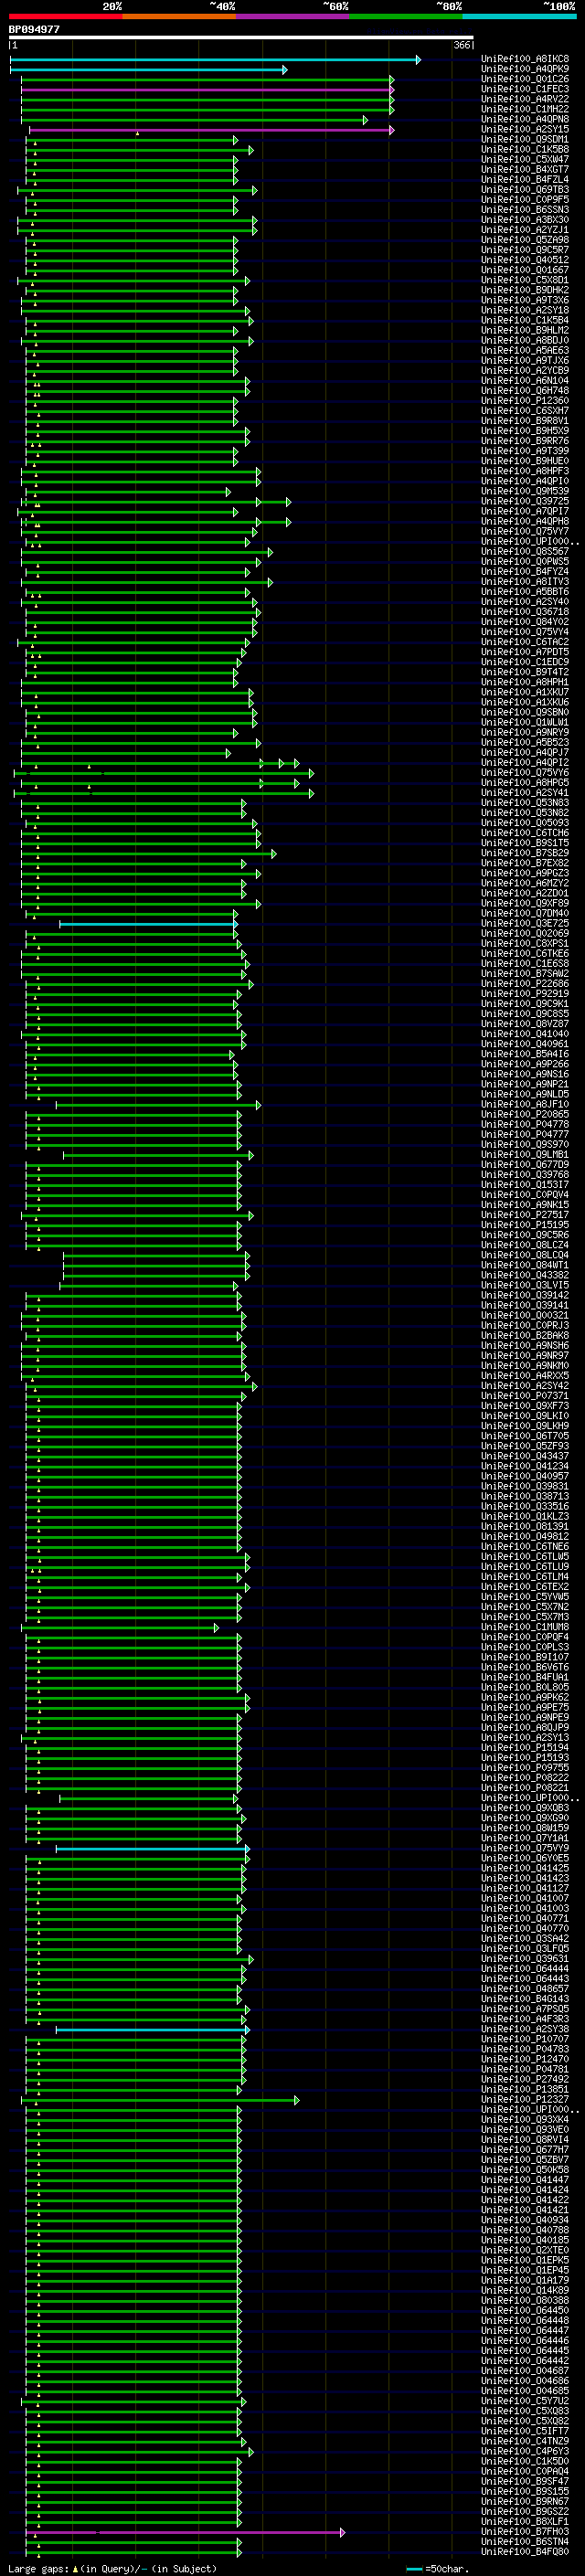
Task: Click the cyan ~100% identity legend bar
Action: (x=519, y=16)
